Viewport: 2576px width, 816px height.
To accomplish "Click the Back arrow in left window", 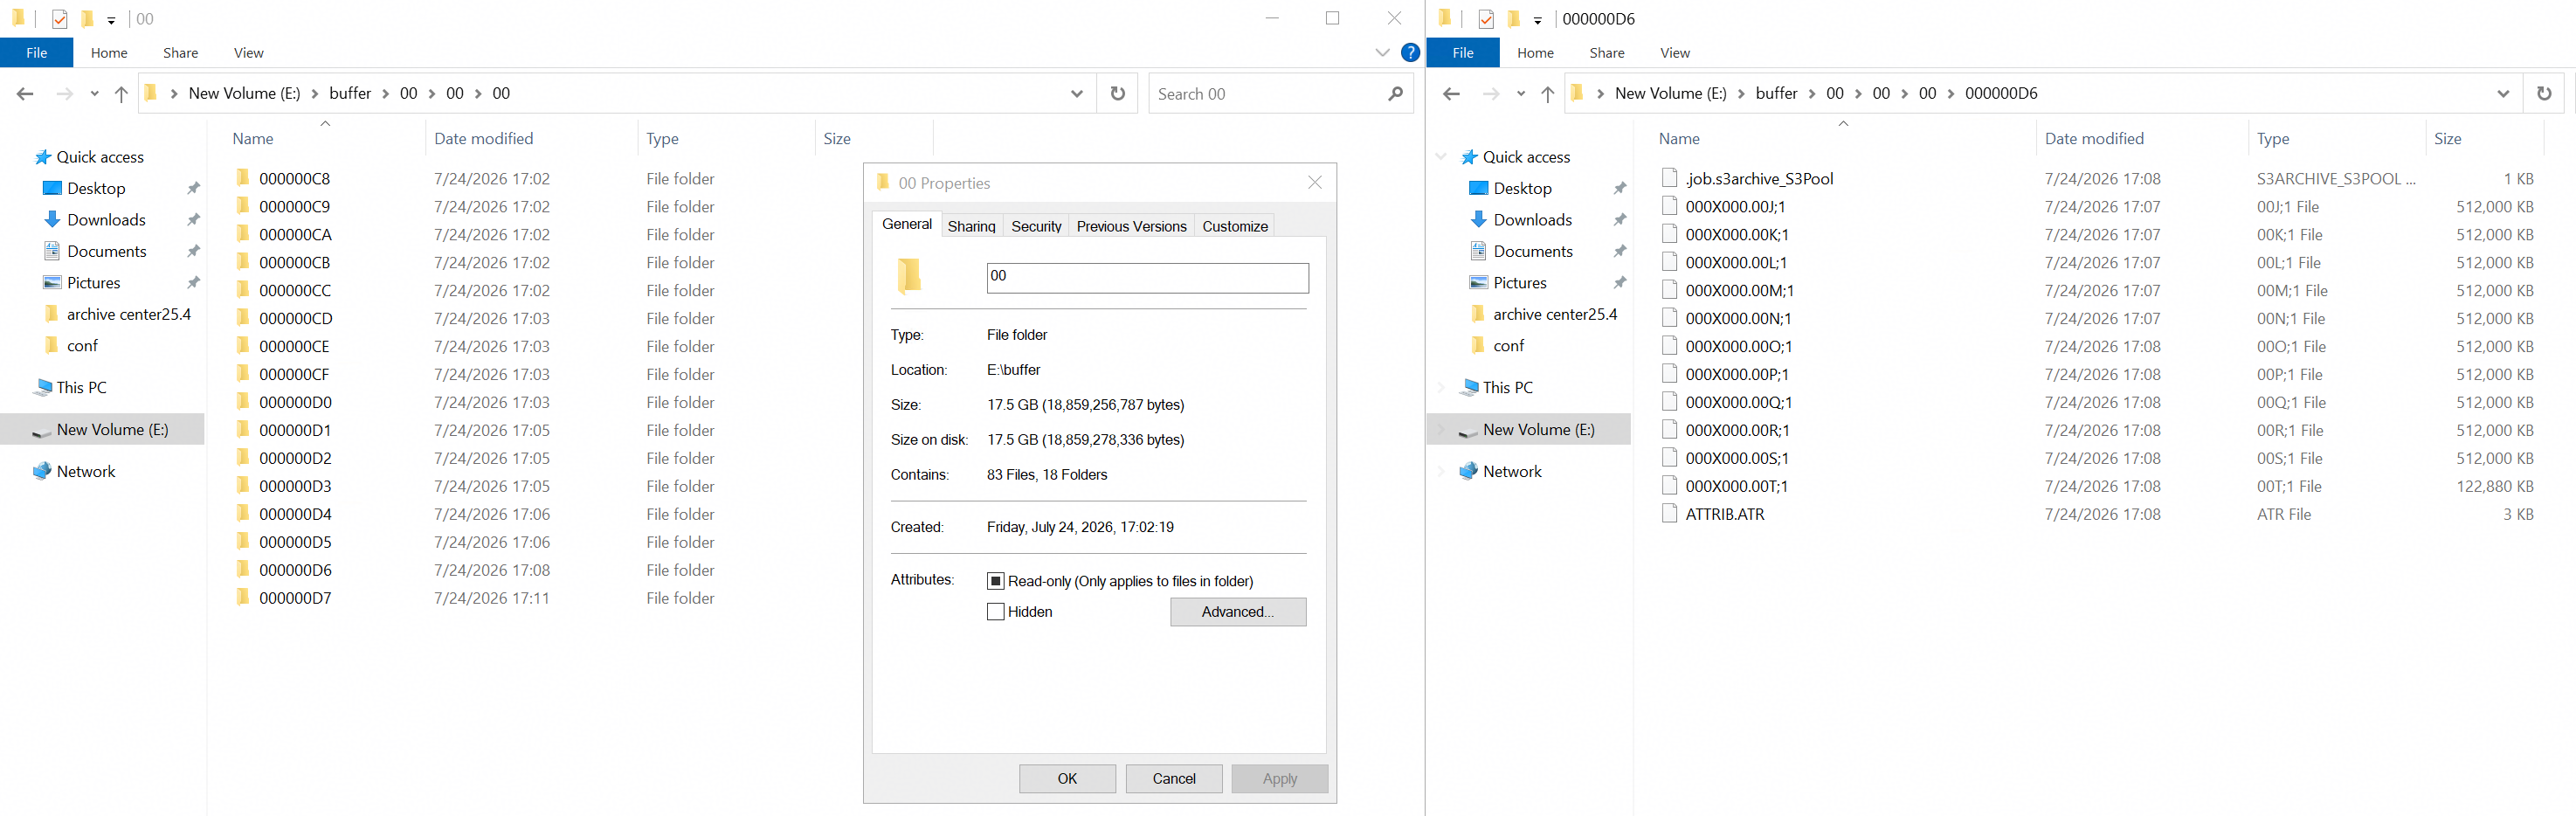I will [25, 94].
